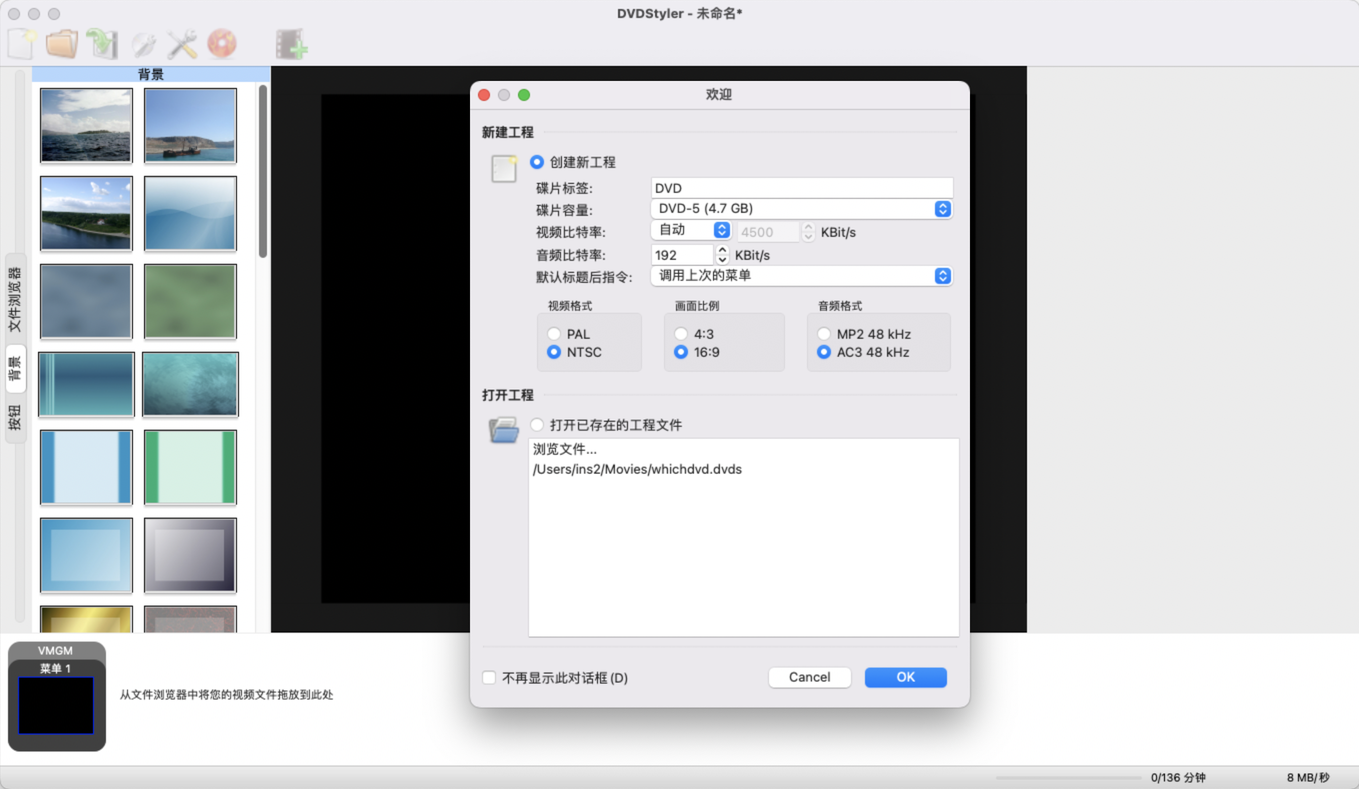Click the 画面比例 group label
Viewport: 1359px width, 789px height.
tap(697, 306)
